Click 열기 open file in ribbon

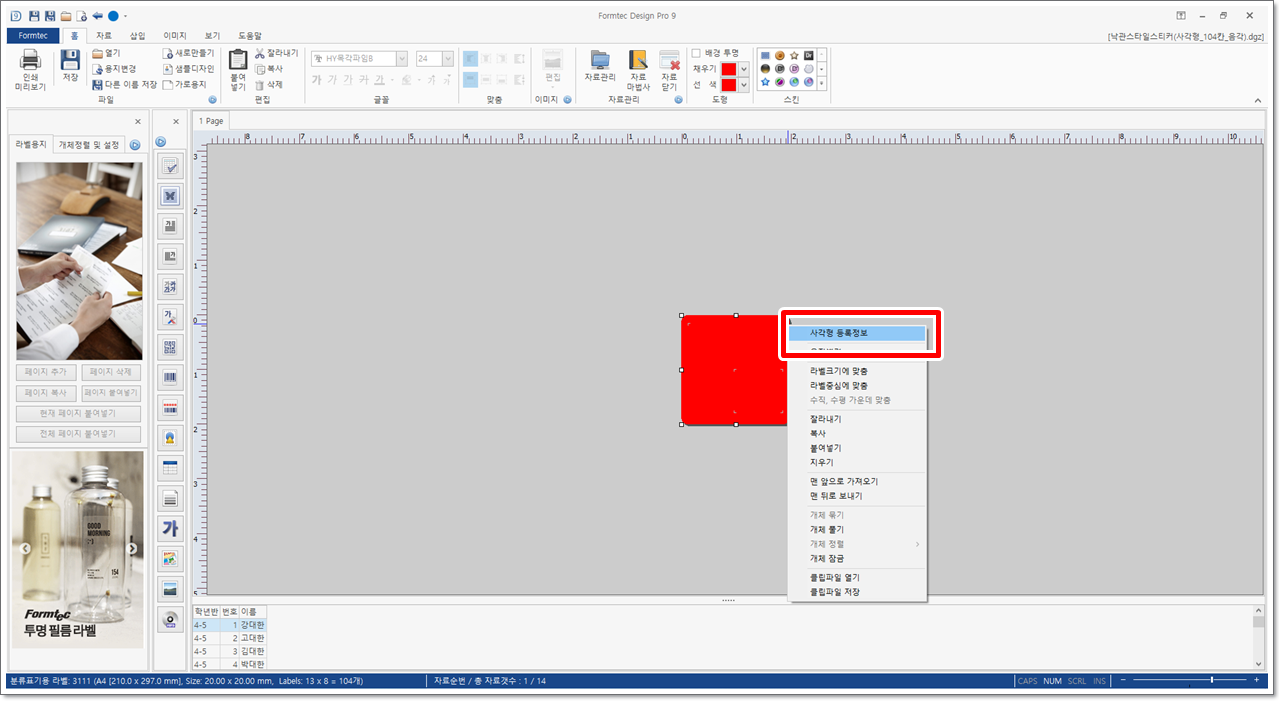[x=105, y=53]
